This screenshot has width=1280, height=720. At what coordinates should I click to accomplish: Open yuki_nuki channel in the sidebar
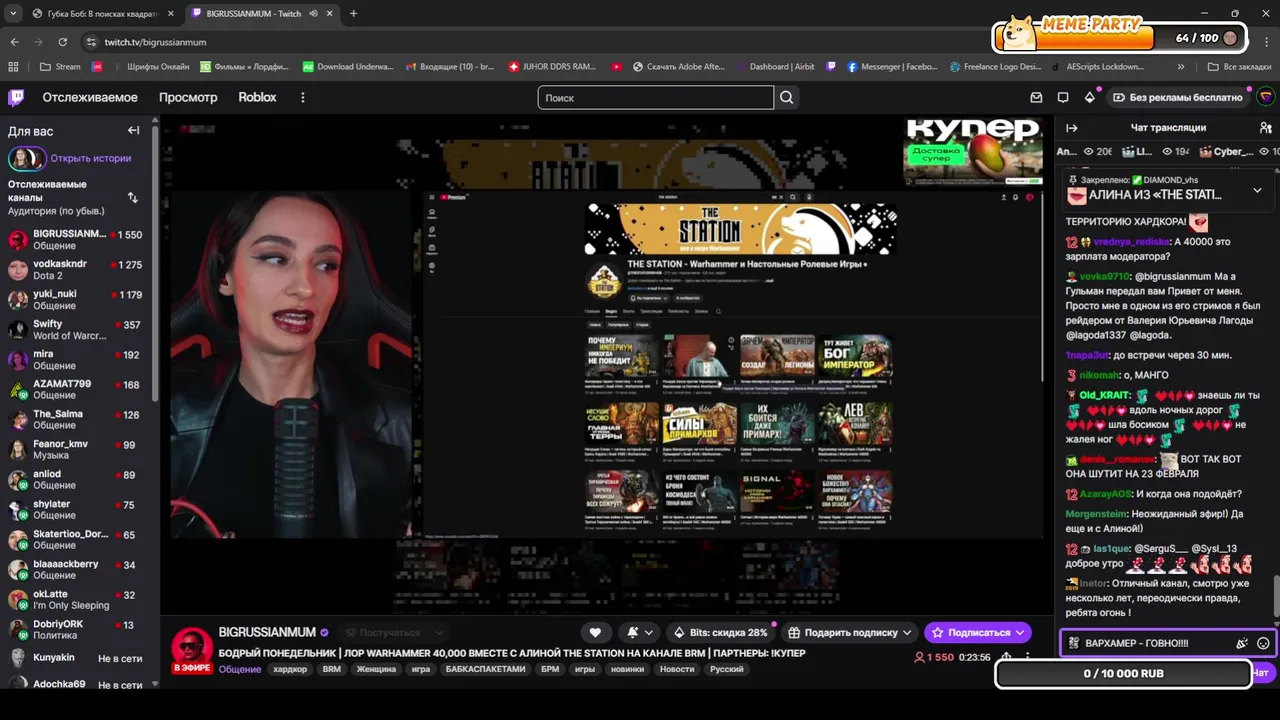(78, 299)
